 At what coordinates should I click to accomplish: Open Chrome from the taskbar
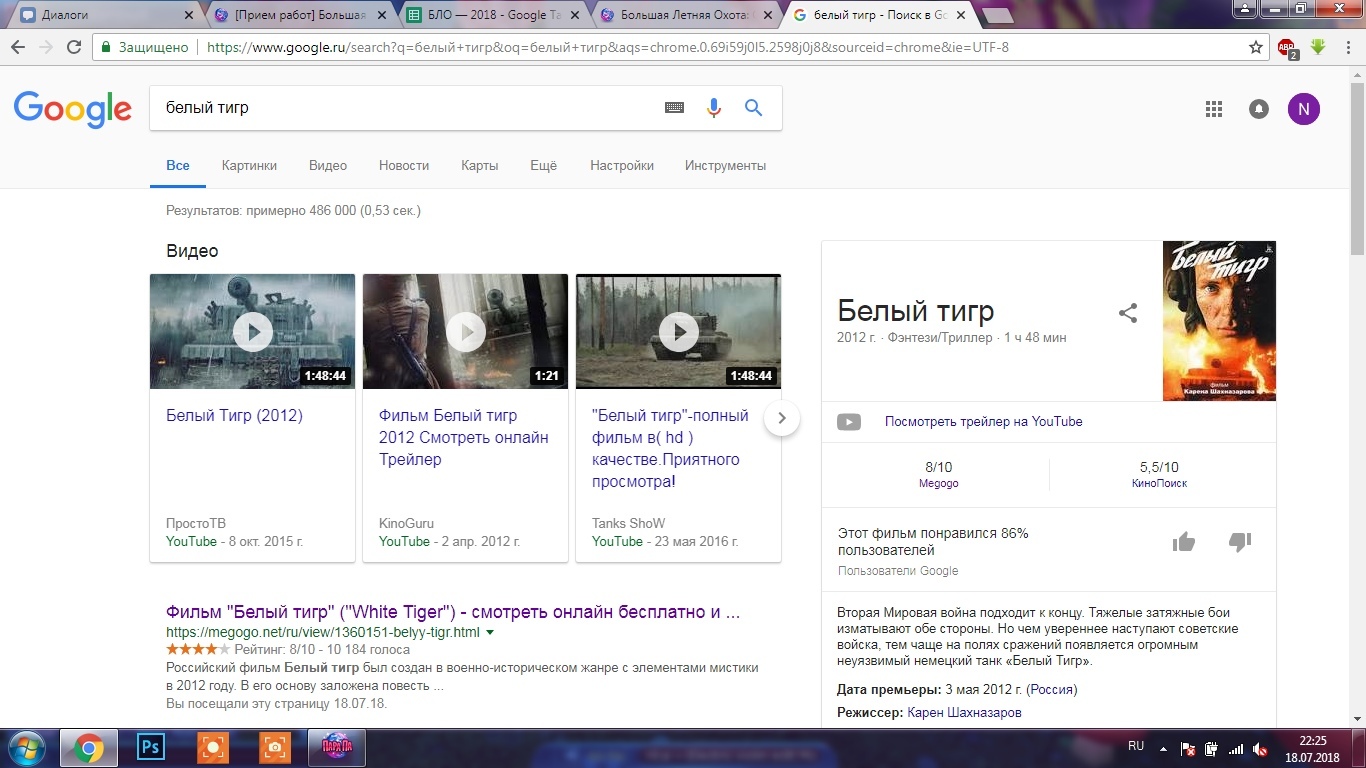pyautogui.click(x=88, y=748)
